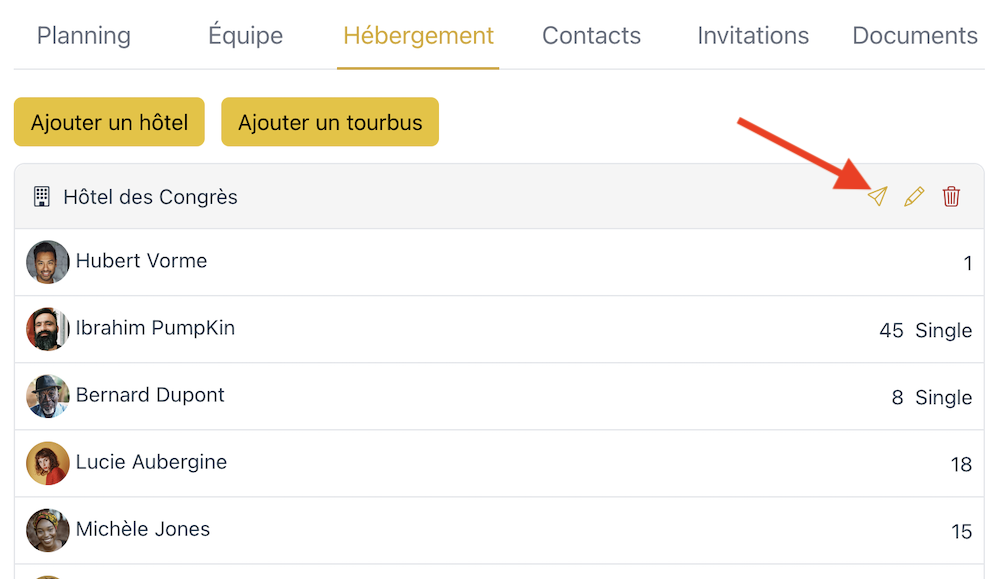Switch to the Planning tab
Image resolution: width=1000 pixels, height=579 pixels.
click(x=84, y=35)
